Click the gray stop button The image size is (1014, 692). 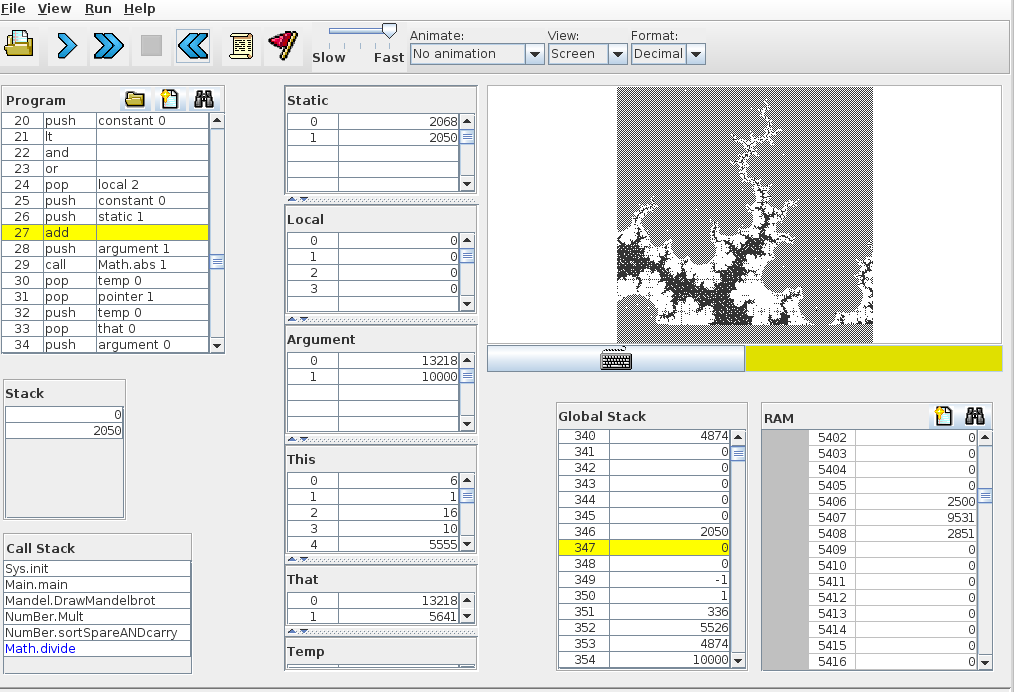click(151, 45)
